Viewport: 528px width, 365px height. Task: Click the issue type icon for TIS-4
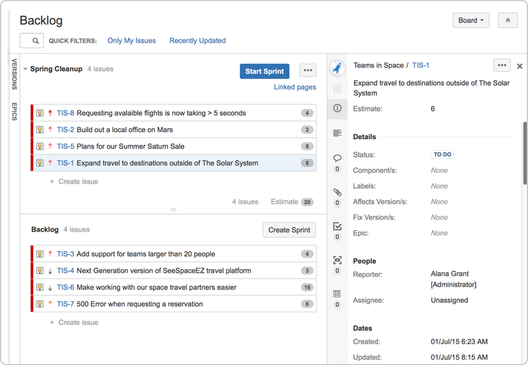(40, 270)
